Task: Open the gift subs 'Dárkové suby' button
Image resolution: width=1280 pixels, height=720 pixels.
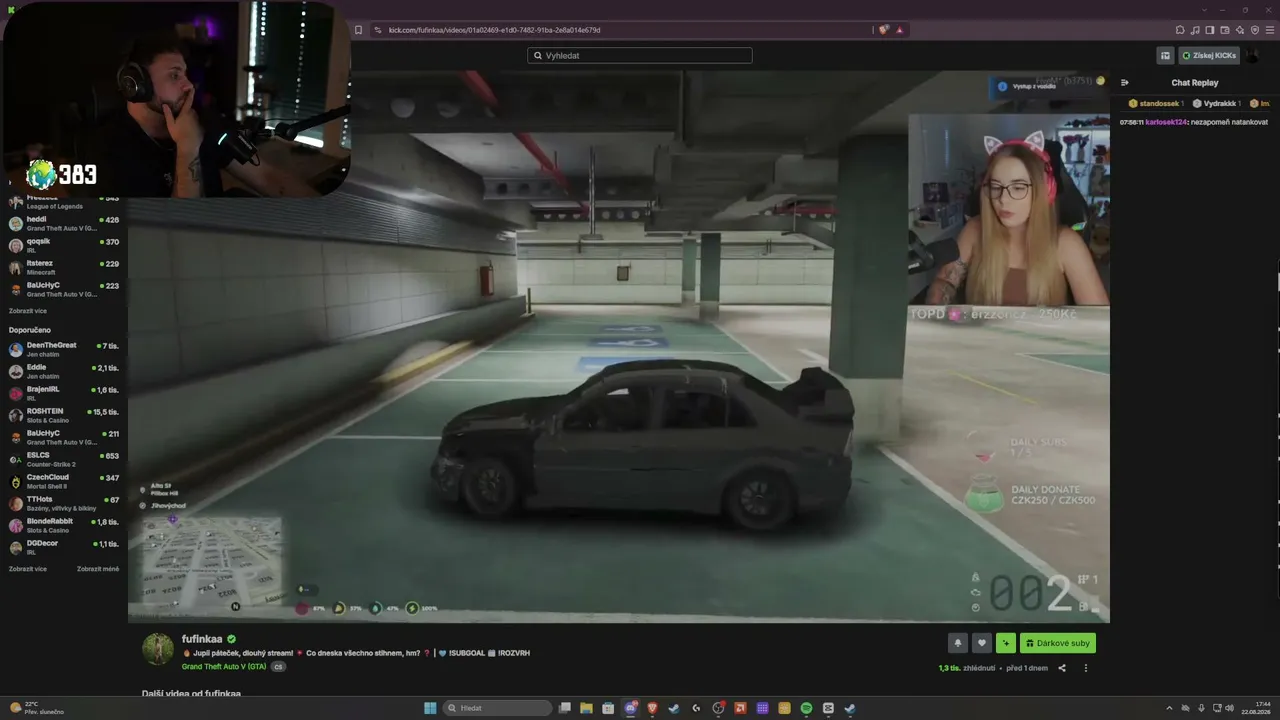Action: click(x=1058, y=643)
